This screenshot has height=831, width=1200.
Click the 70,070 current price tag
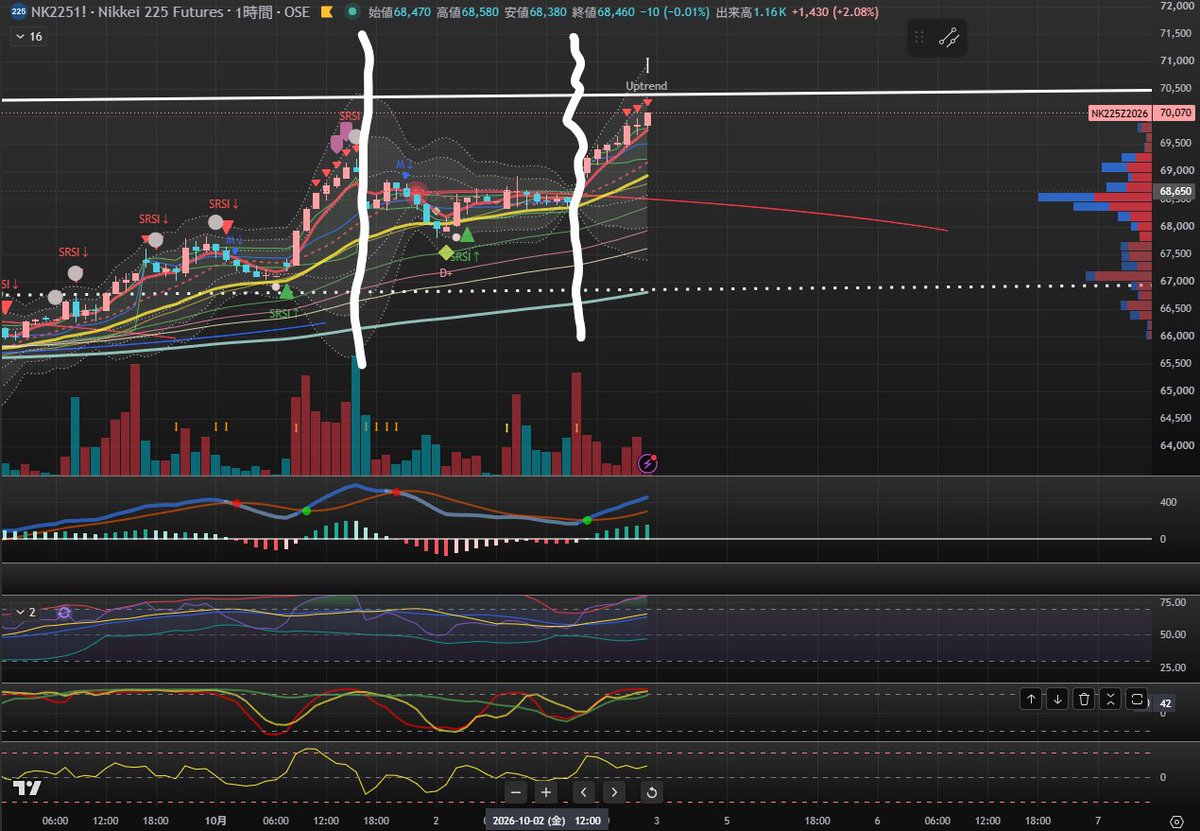1174,114
